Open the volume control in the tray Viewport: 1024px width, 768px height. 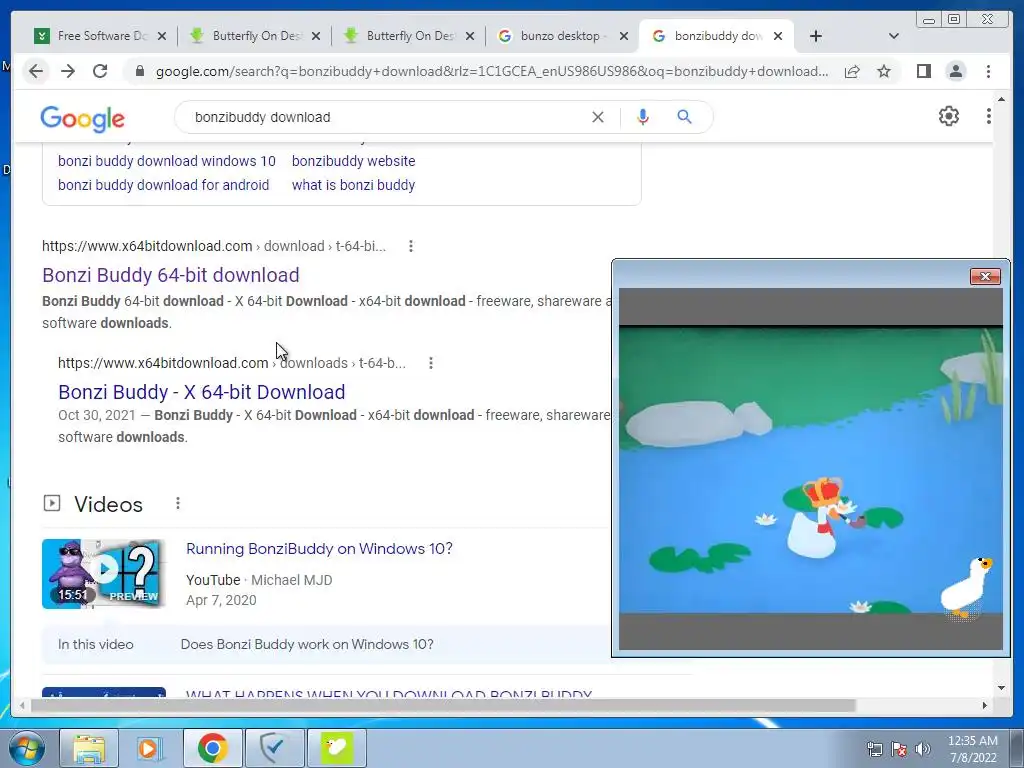(923, 748)
